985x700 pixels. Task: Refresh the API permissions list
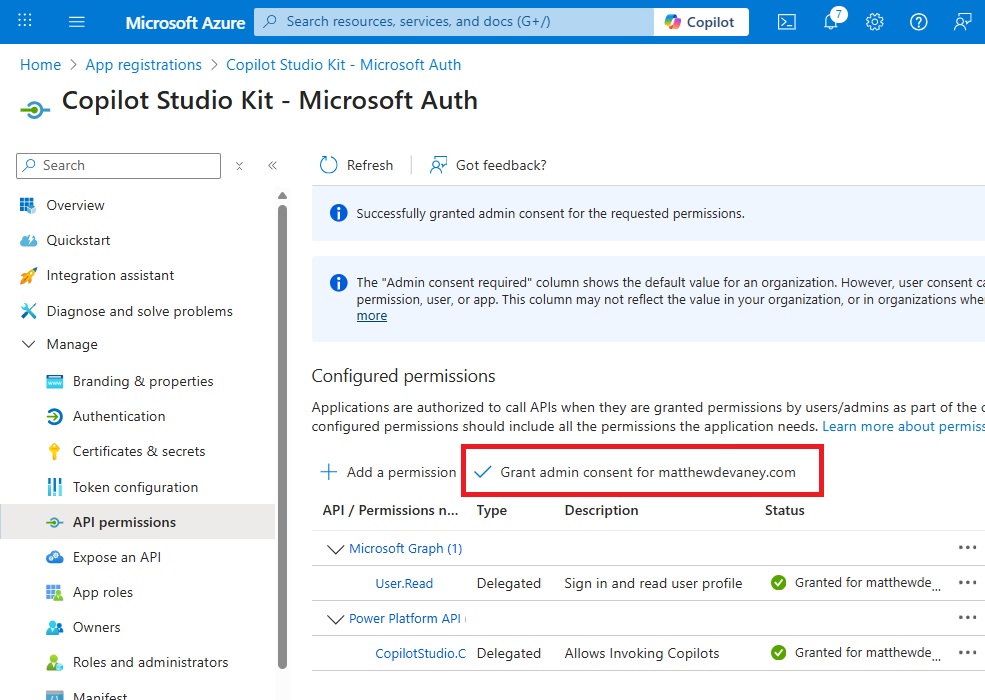pos(356,165)
